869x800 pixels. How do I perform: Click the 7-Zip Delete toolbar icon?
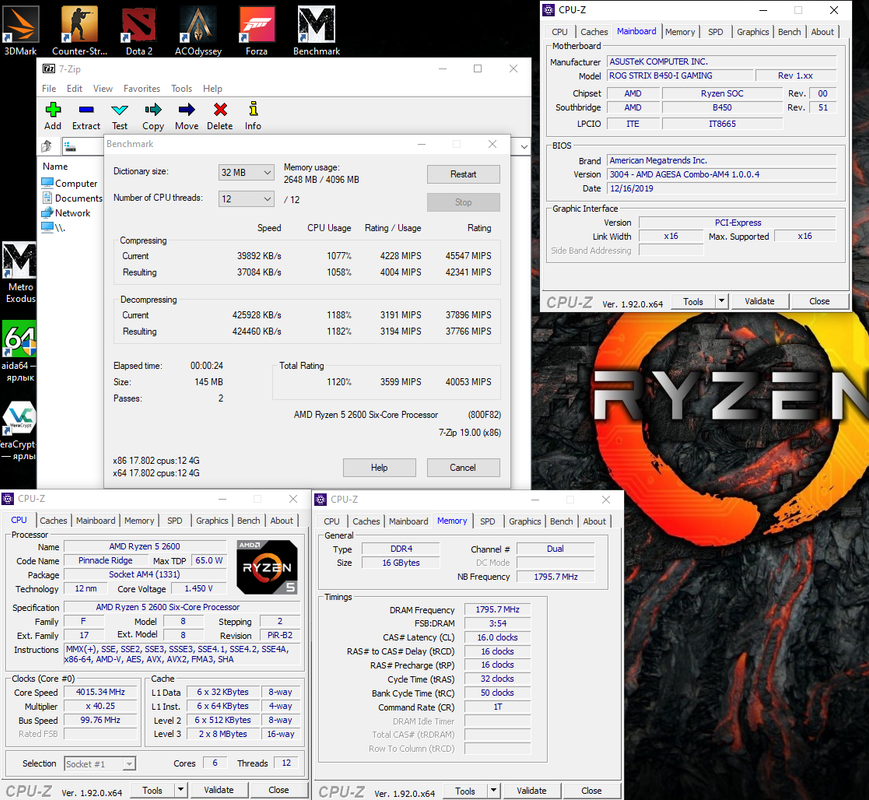pos(220,116)
